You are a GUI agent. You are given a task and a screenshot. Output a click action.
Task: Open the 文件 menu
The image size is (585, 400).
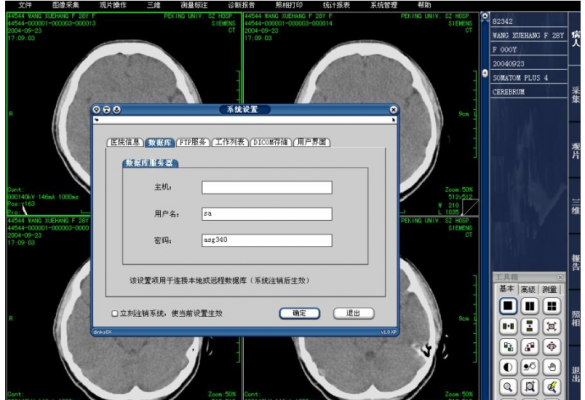[x=25, y=5]
